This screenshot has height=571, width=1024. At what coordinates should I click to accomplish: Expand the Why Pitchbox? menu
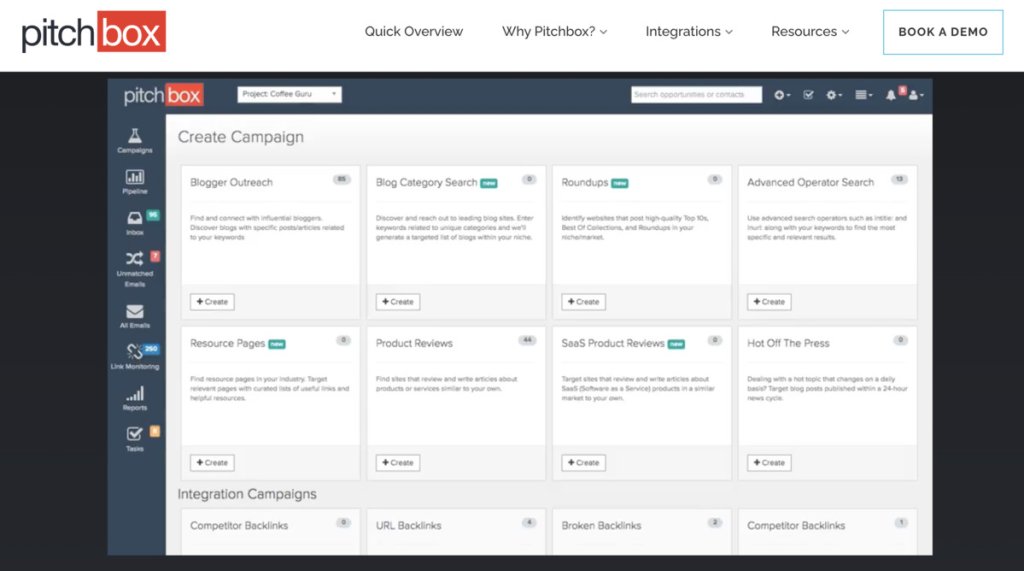click(x=554, y=31)
